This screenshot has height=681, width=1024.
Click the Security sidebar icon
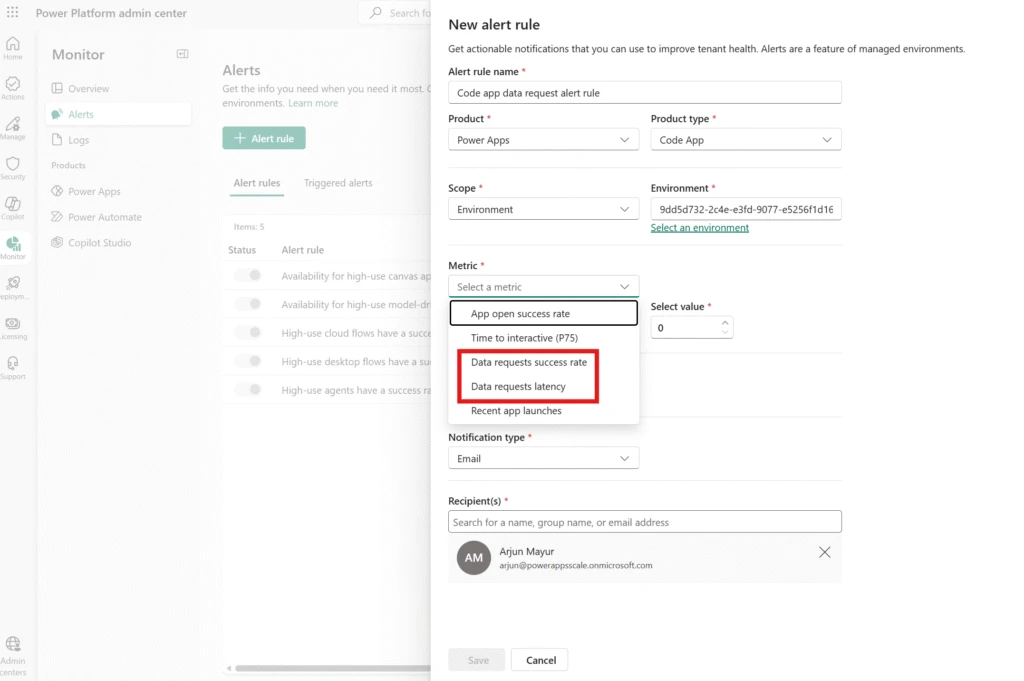coord(13,166)
